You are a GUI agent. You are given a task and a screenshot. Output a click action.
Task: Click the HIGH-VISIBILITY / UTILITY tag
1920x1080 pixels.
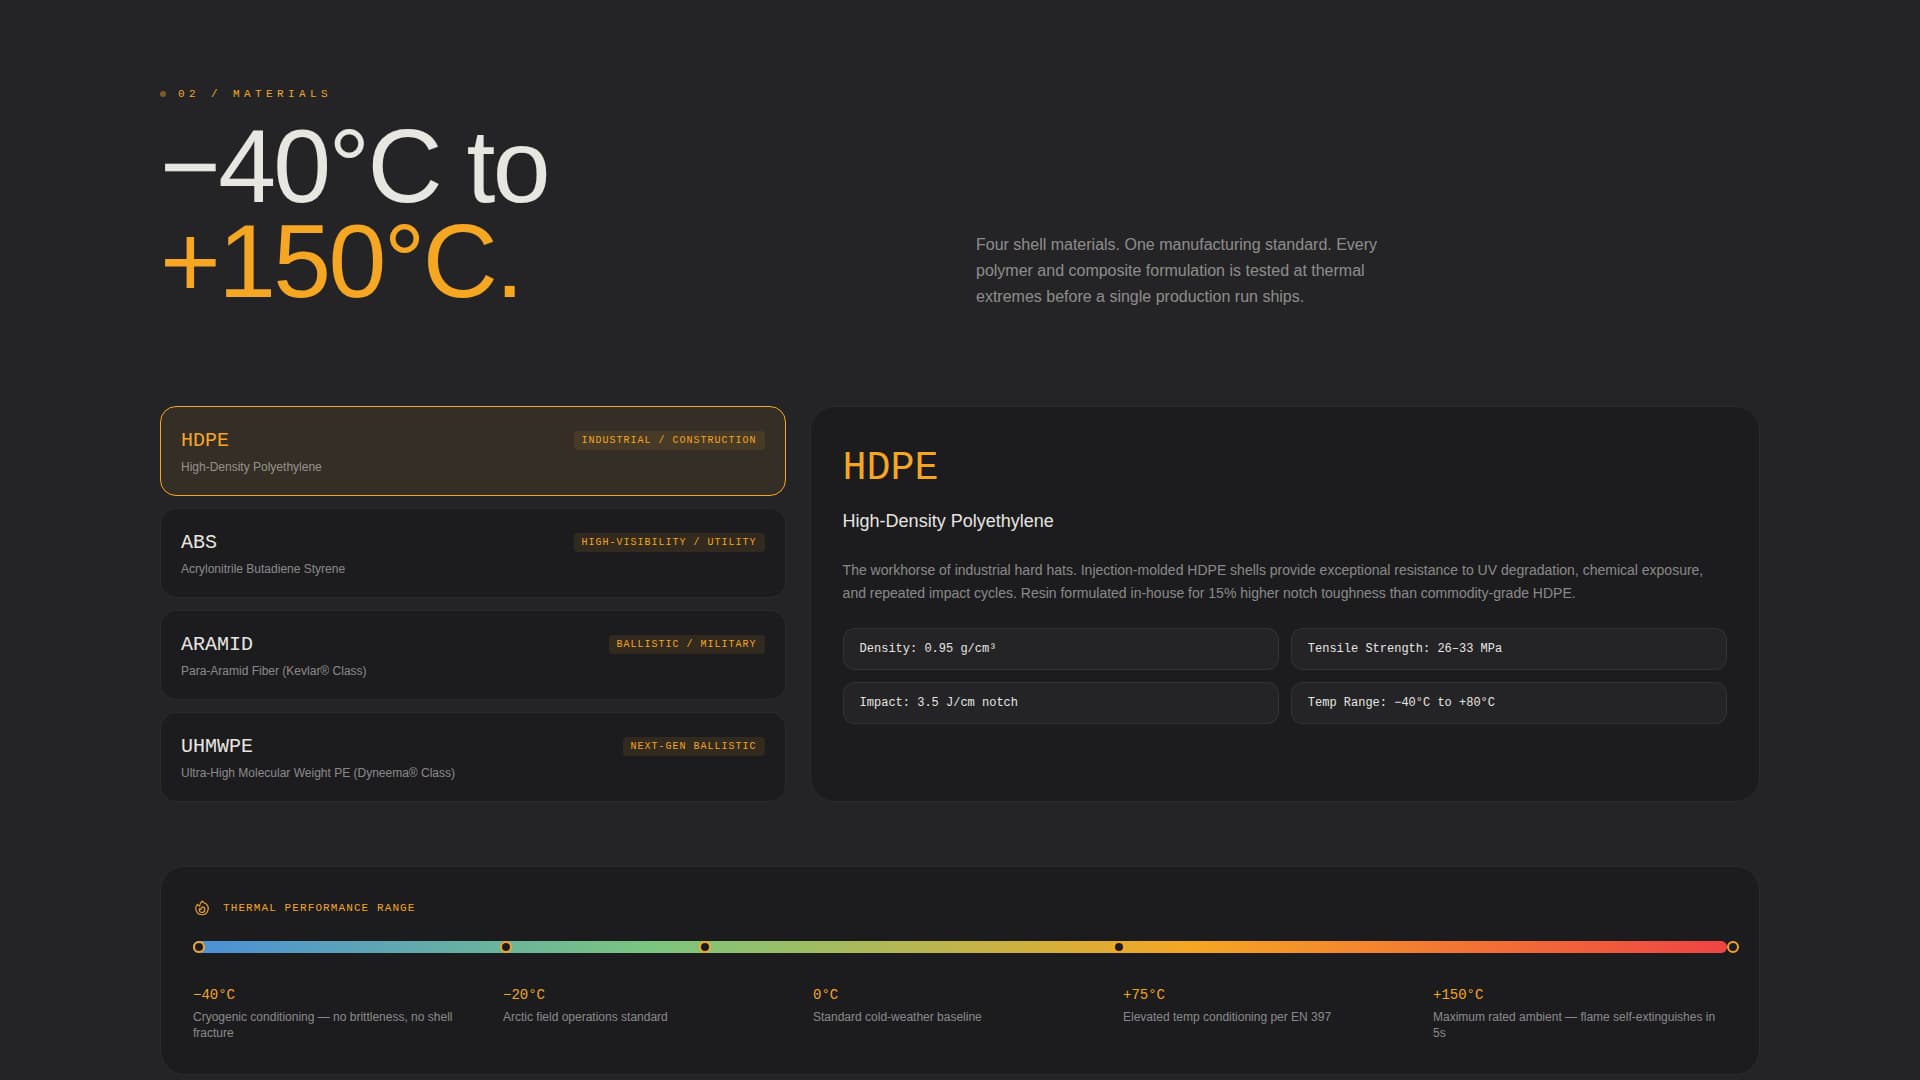point(668,542)
